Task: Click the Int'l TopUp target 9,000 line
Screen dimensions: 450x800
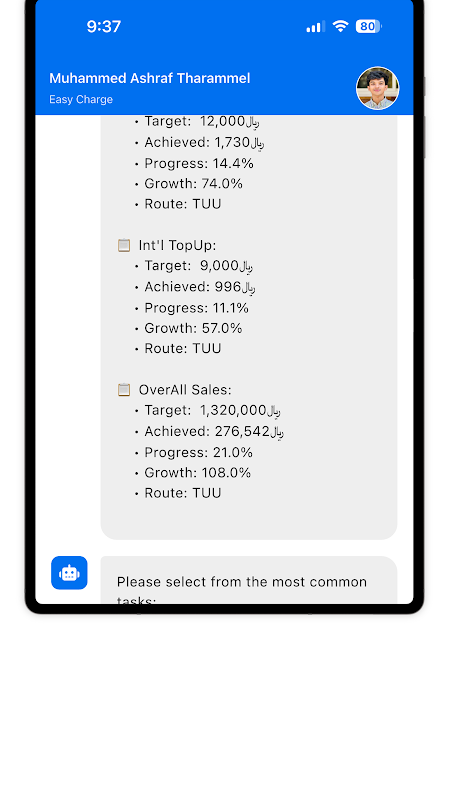Action: click(194, 266)
